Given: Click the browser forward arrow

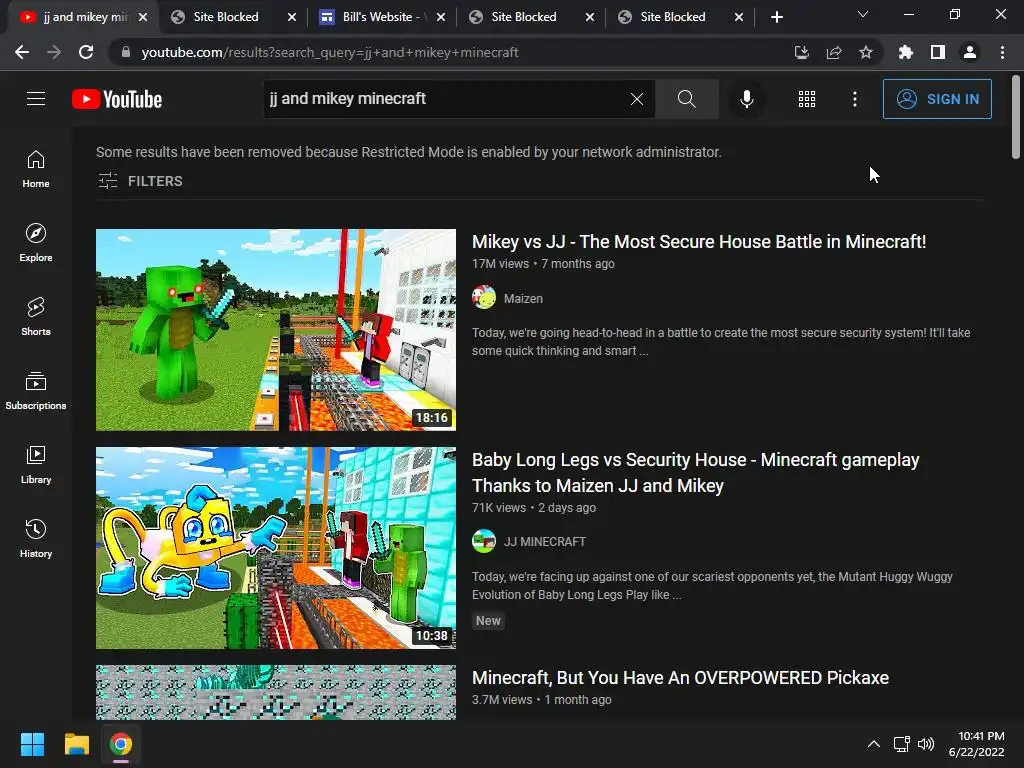Looking at the screenshot, I should (54, 52).
